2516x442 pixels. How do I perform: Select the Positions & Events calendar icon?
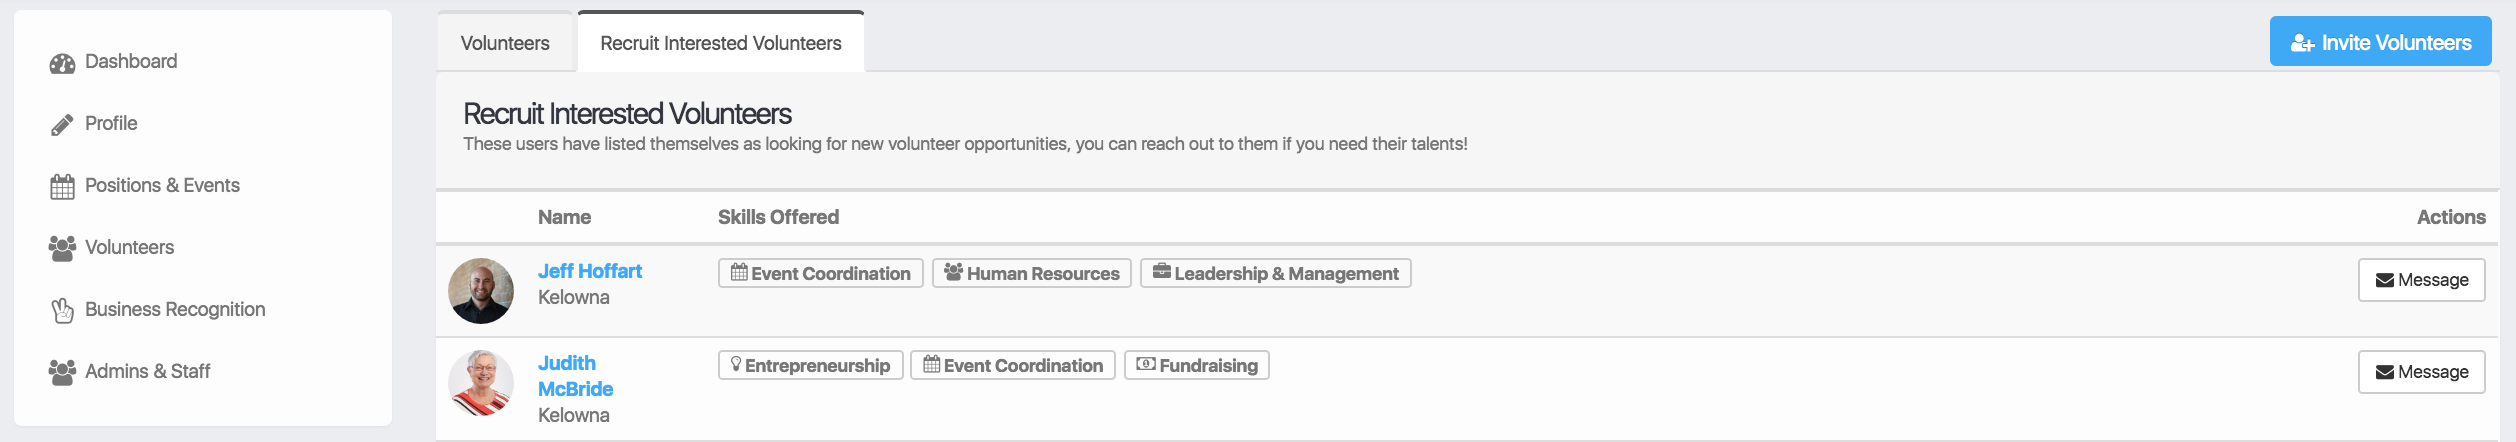click(62, 187)
